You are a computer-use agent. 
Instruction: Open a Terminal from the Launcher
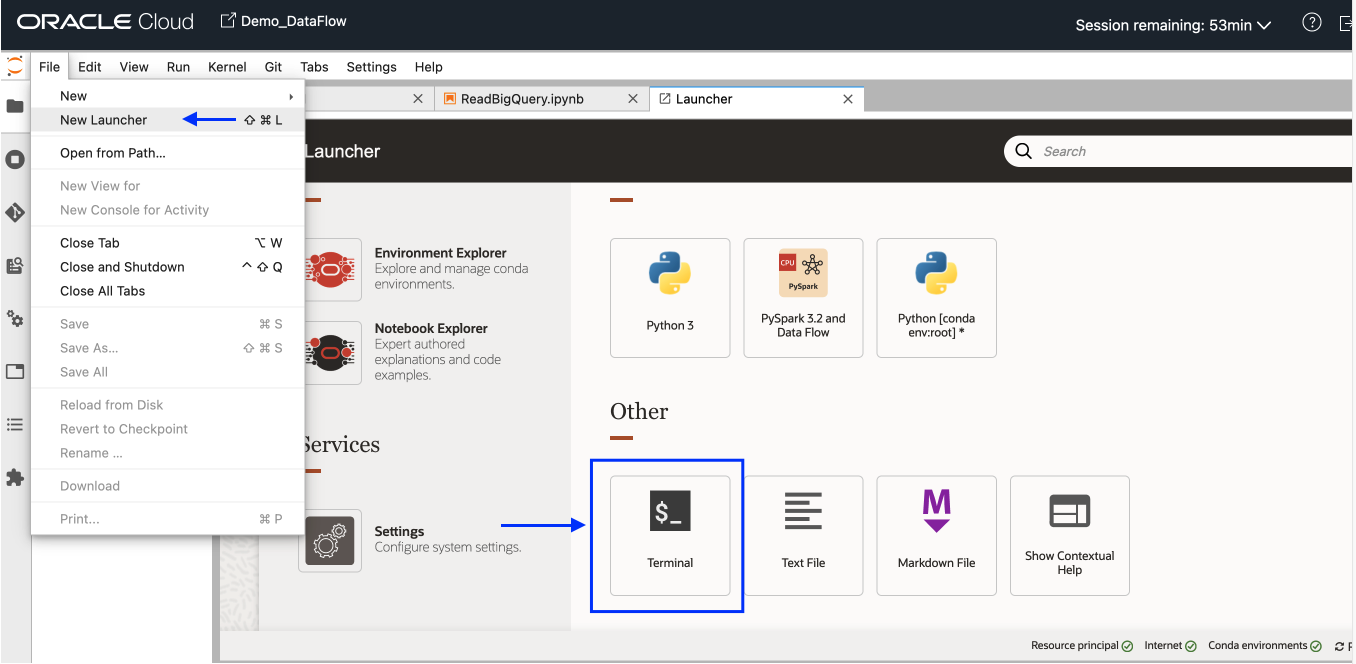pyautogui.click(x=669, y=535)
